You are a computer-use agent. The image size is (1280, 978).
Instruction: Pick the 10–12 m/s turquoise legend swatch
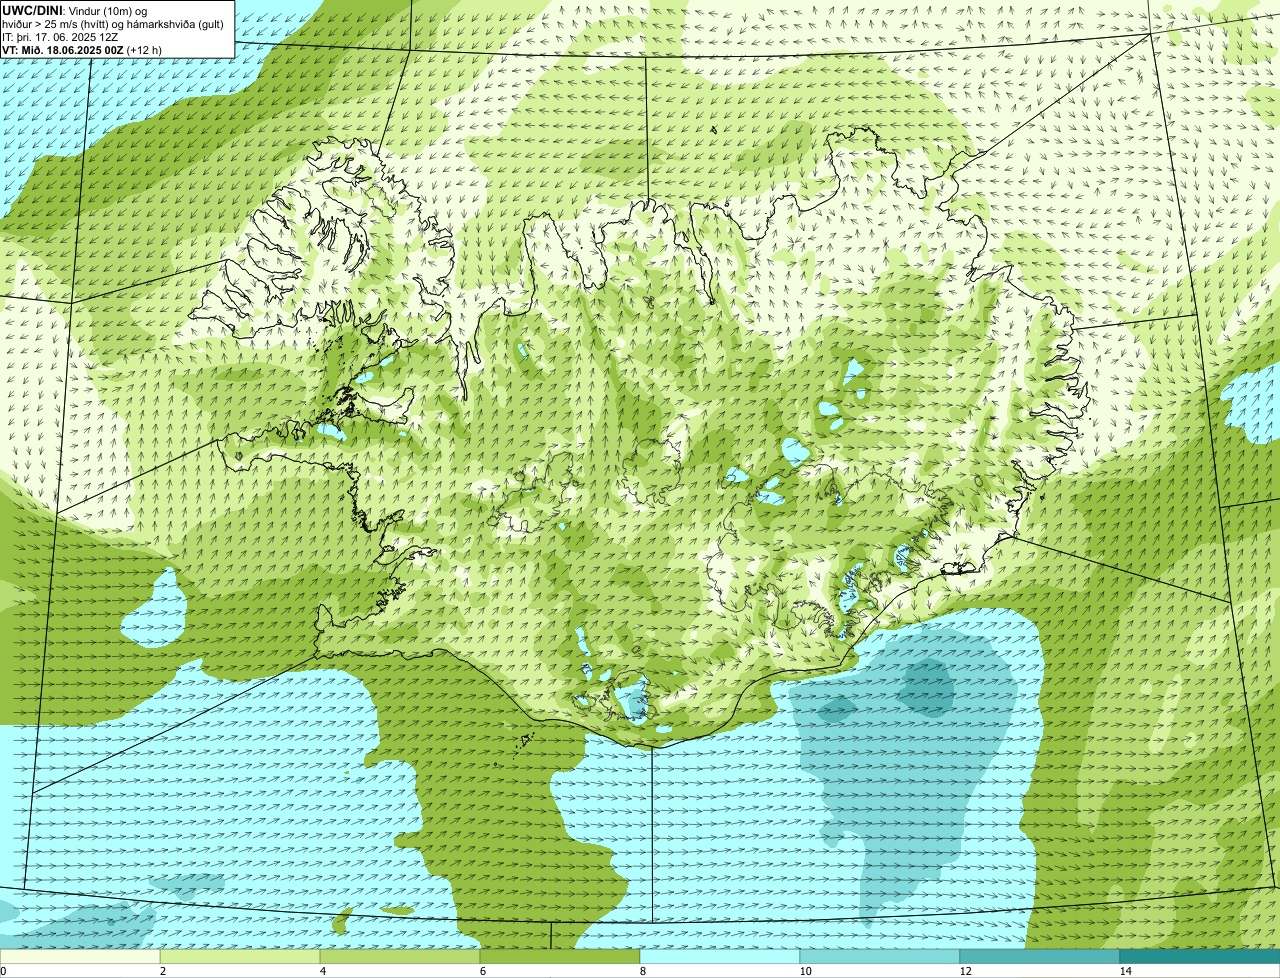[880, 956]
